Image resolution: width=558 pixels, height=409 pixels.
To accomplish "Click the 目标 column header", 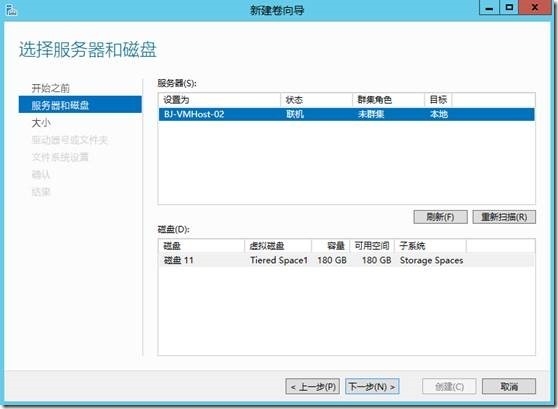I will point(438,100).
